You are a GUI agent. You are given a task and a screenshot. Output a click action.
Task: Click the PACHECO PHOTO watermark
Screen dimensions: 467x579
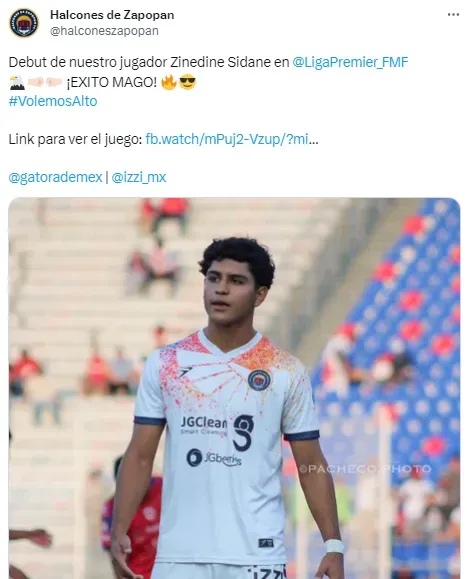click(365, 469)
